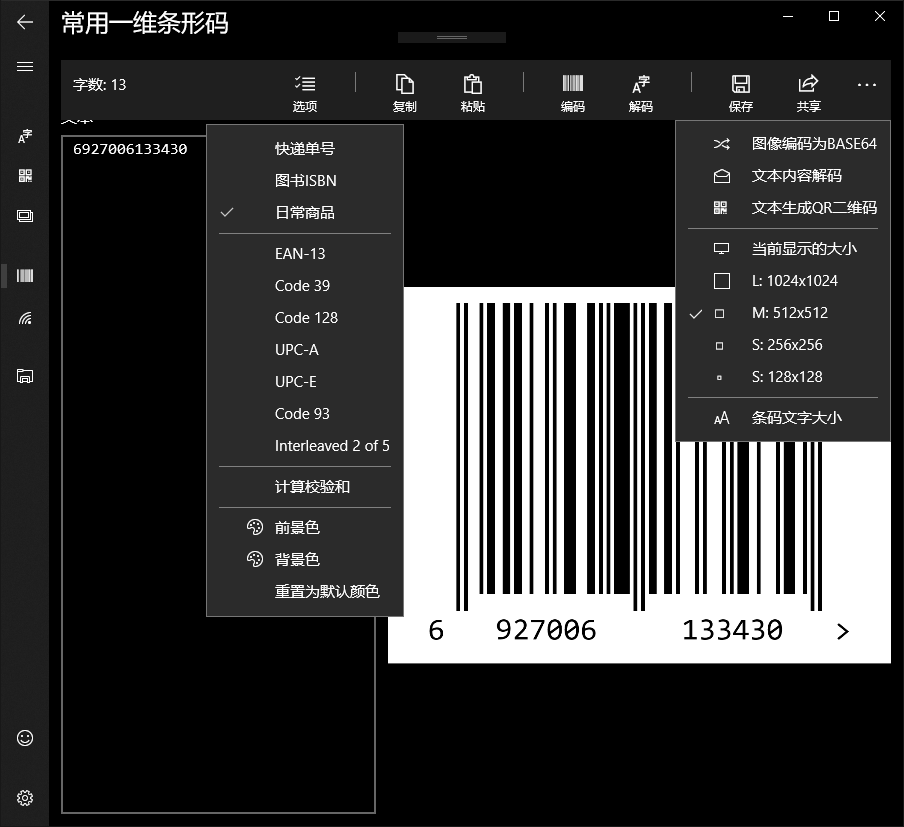Choose Code 93 barcode type
Image resolution: width=904 pixels, height=827 pixels.
point(305,414)
